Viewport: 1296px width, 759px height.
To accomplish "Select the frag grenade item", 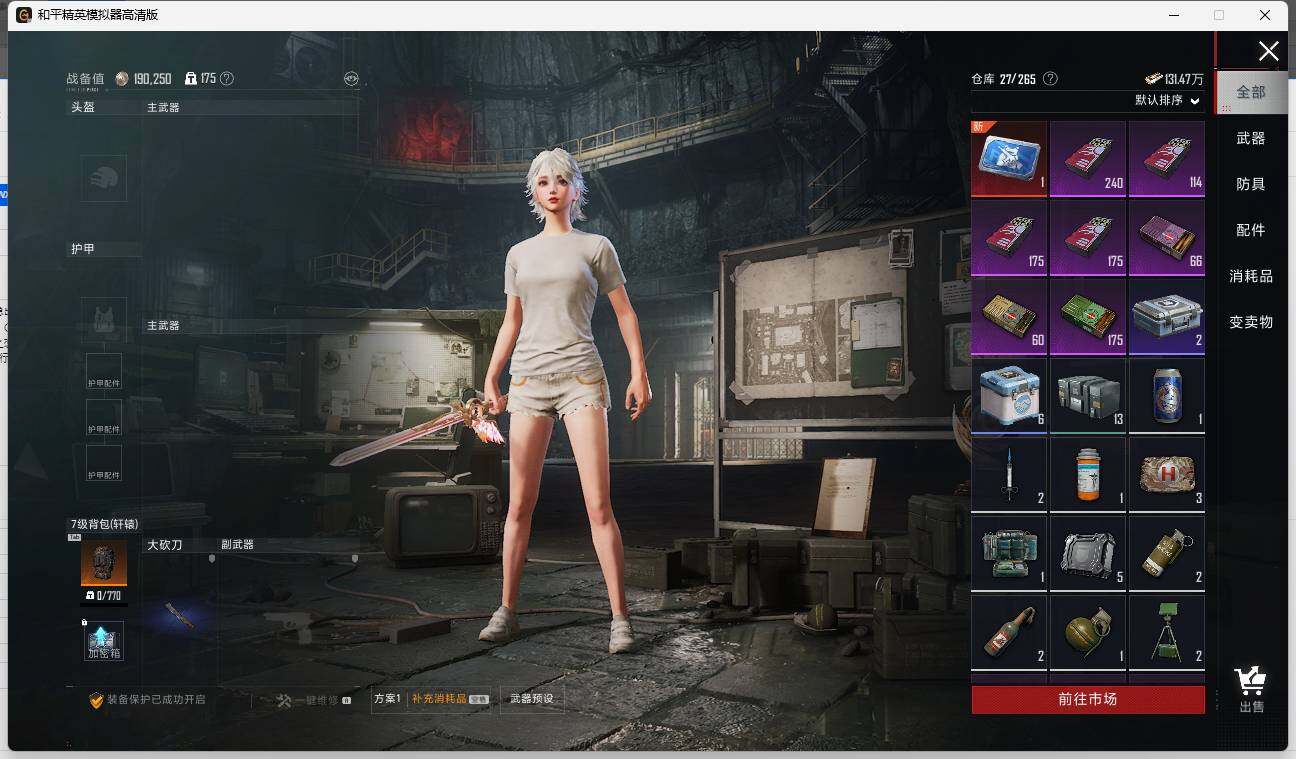I will pos(1088,632).
